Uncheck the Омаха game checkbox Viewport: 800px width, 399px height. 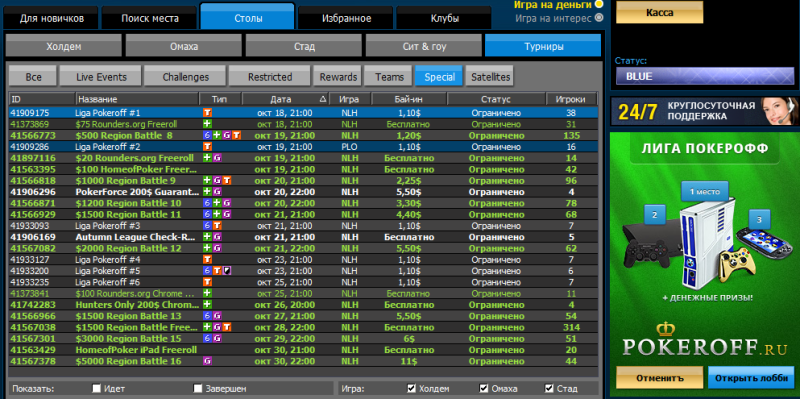(x=484, y=389)
